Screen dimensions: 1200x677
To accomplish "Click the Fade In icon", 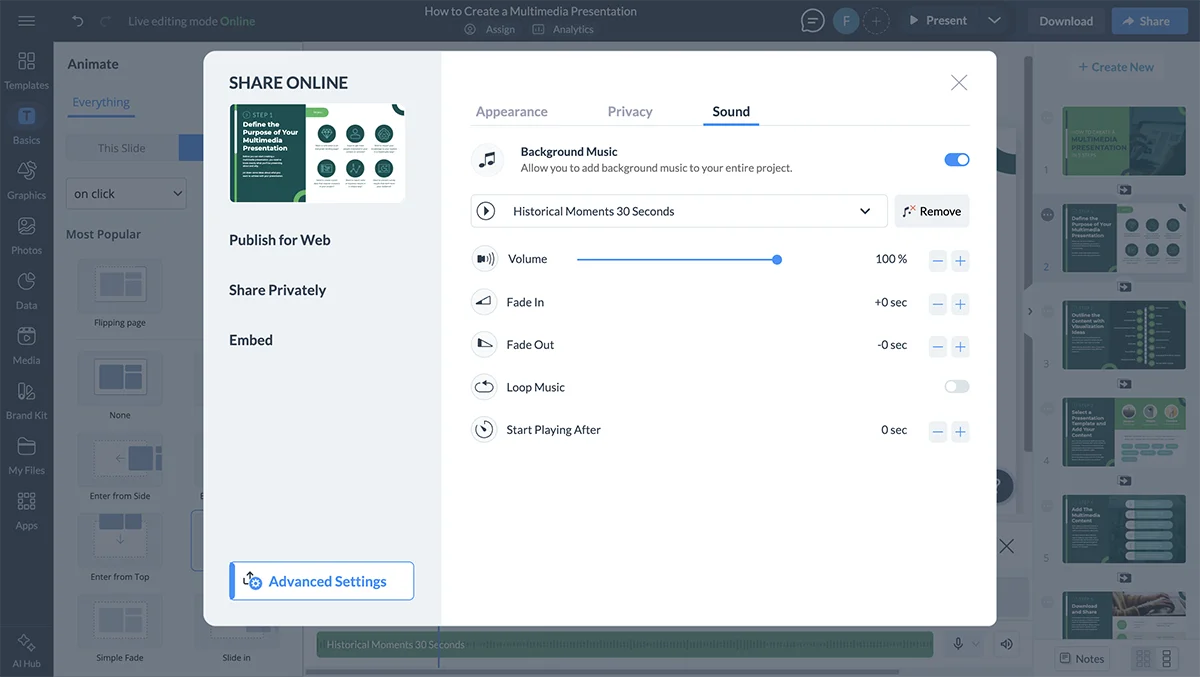I will pos(485,302).
